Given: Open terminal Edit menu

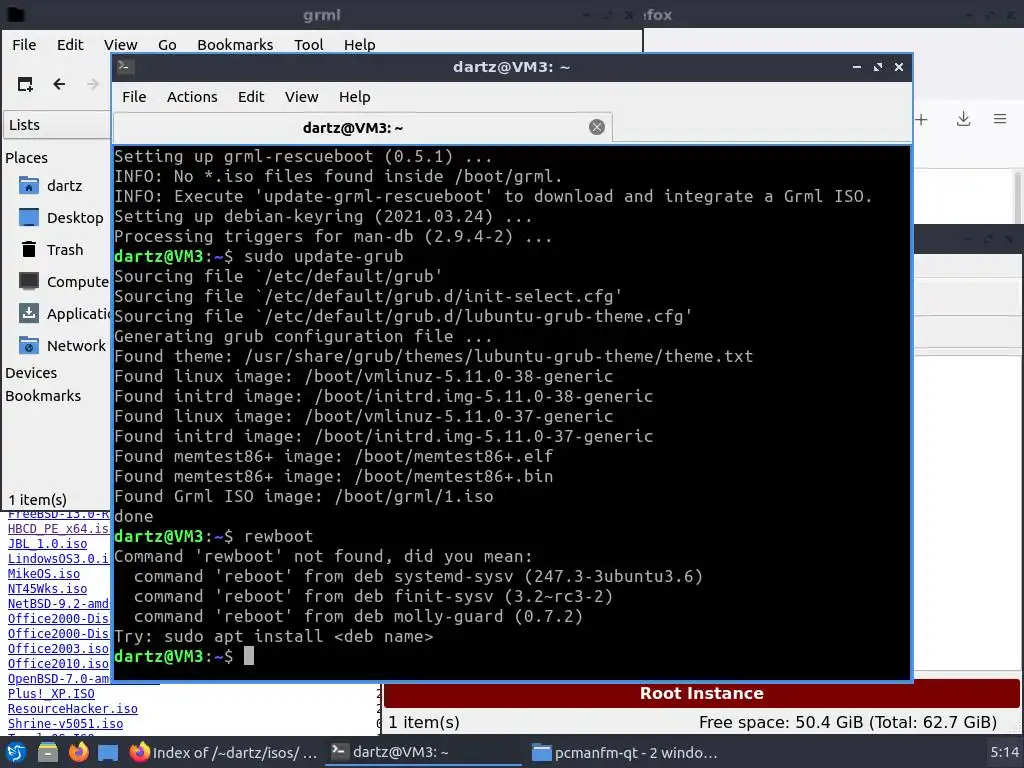Looking at the screenshot, I should (x=251, y=97).
